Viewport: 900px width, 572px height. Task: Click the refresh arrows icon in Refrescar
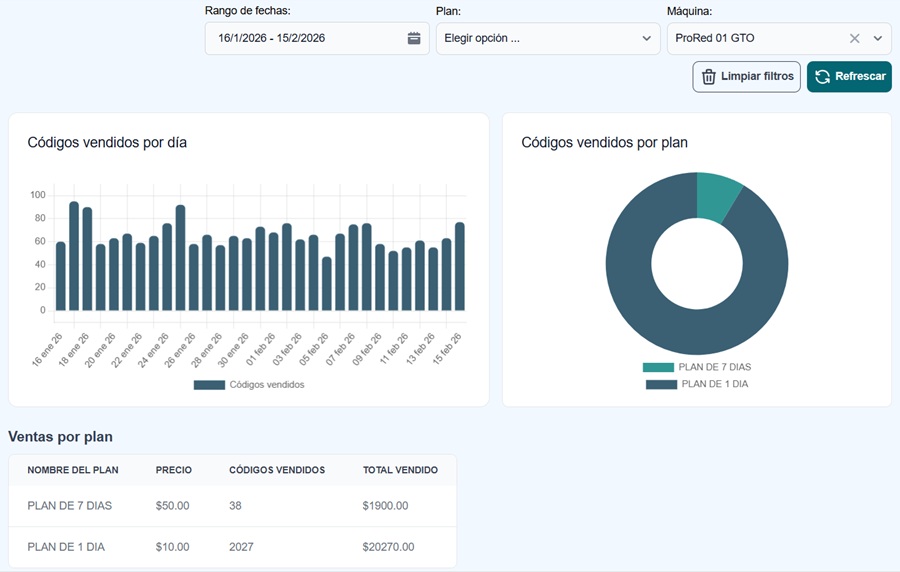point(823,77)
